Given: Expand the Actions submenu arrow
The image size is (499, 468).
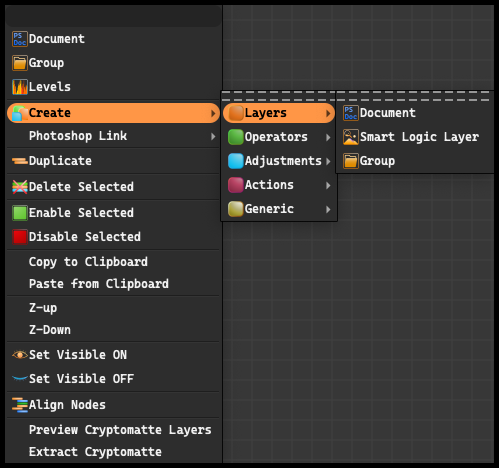Looking at the screenshot, I should pos(328,185).
